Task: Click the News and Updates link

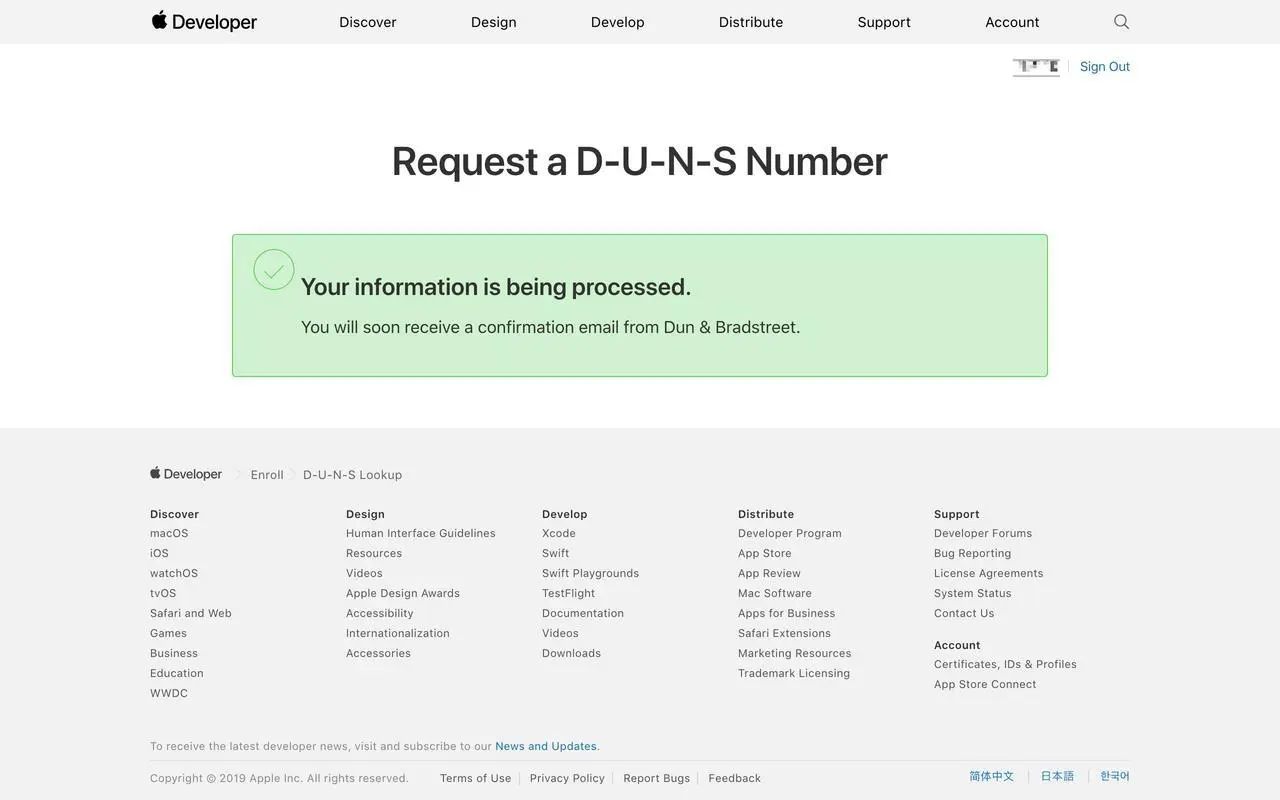Action: [x=546, y=746]
